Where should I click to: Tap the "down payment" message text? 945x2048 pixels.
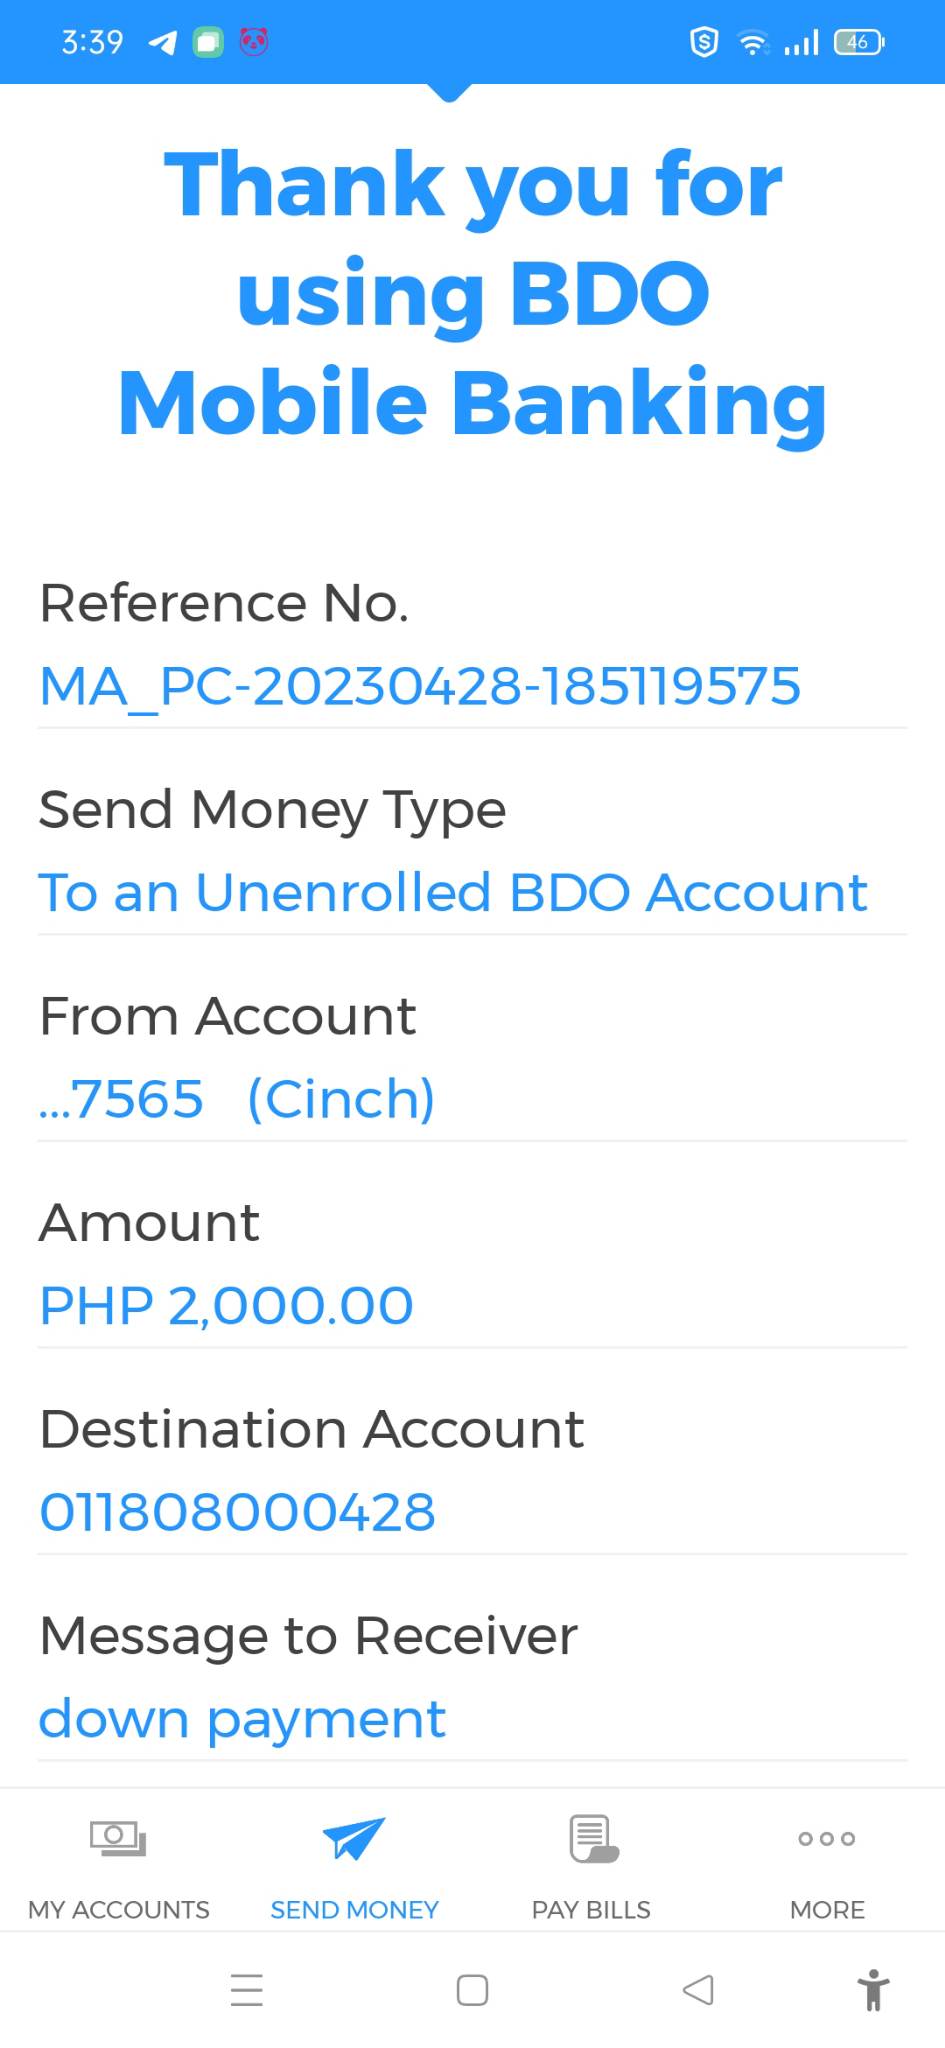coord(242,1719)
